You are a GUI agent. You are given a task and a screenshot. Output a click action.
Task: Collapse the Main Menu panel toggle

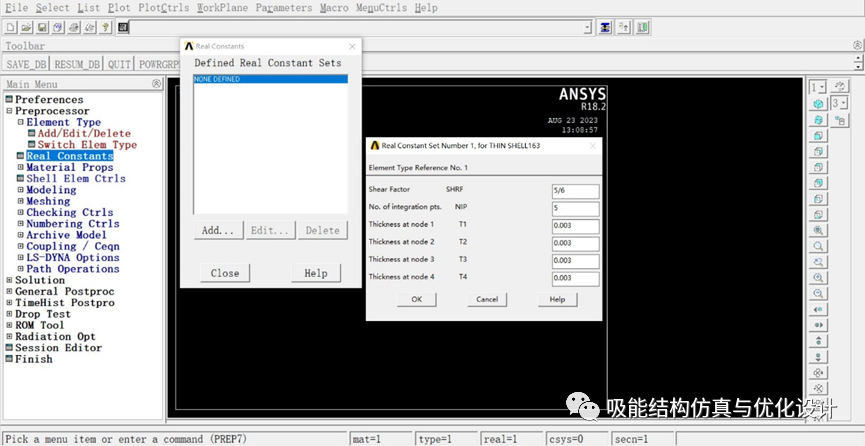[157, 84]
